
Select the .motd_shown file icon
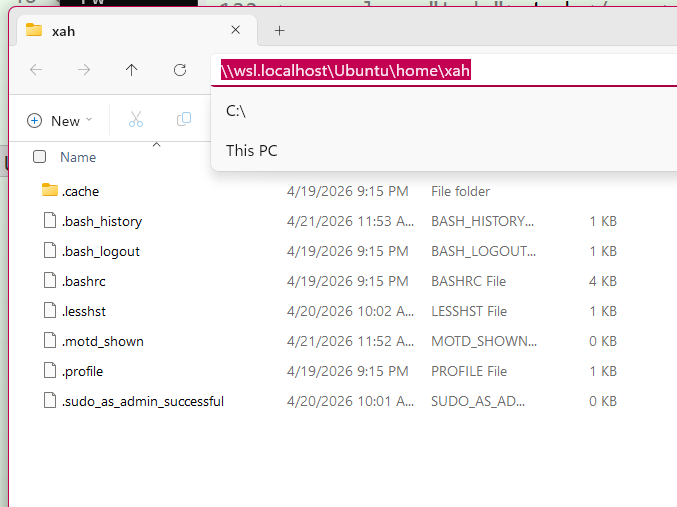50,340
